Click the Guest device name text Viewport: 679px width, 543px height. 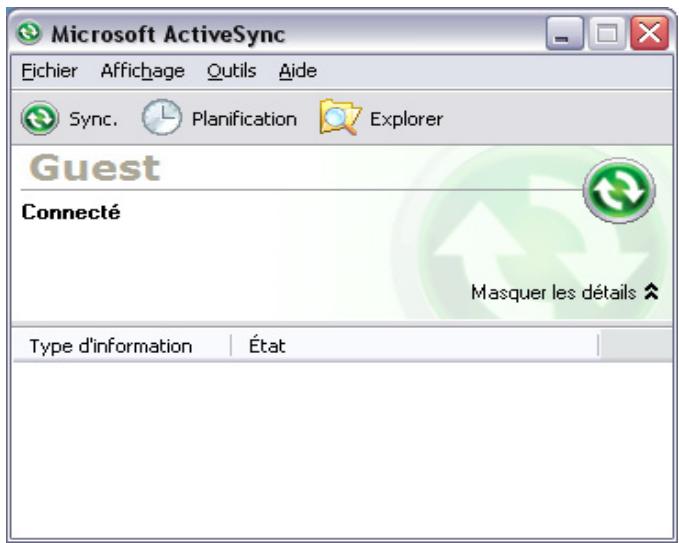[94, 168]
